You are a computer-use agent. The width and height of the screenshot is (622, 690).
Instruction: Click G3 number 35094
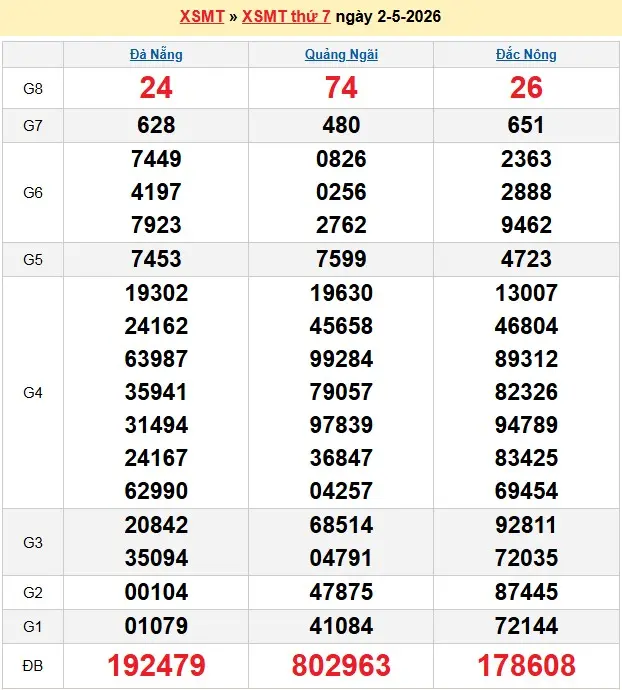tap(156, 558)
